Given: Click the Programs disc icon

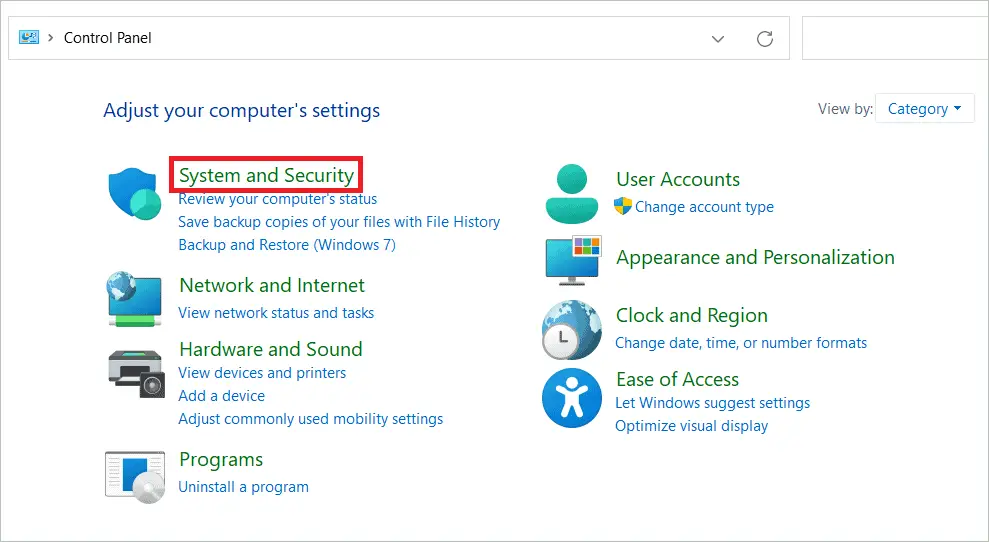Looking at the screenshot, I should 135,477.
